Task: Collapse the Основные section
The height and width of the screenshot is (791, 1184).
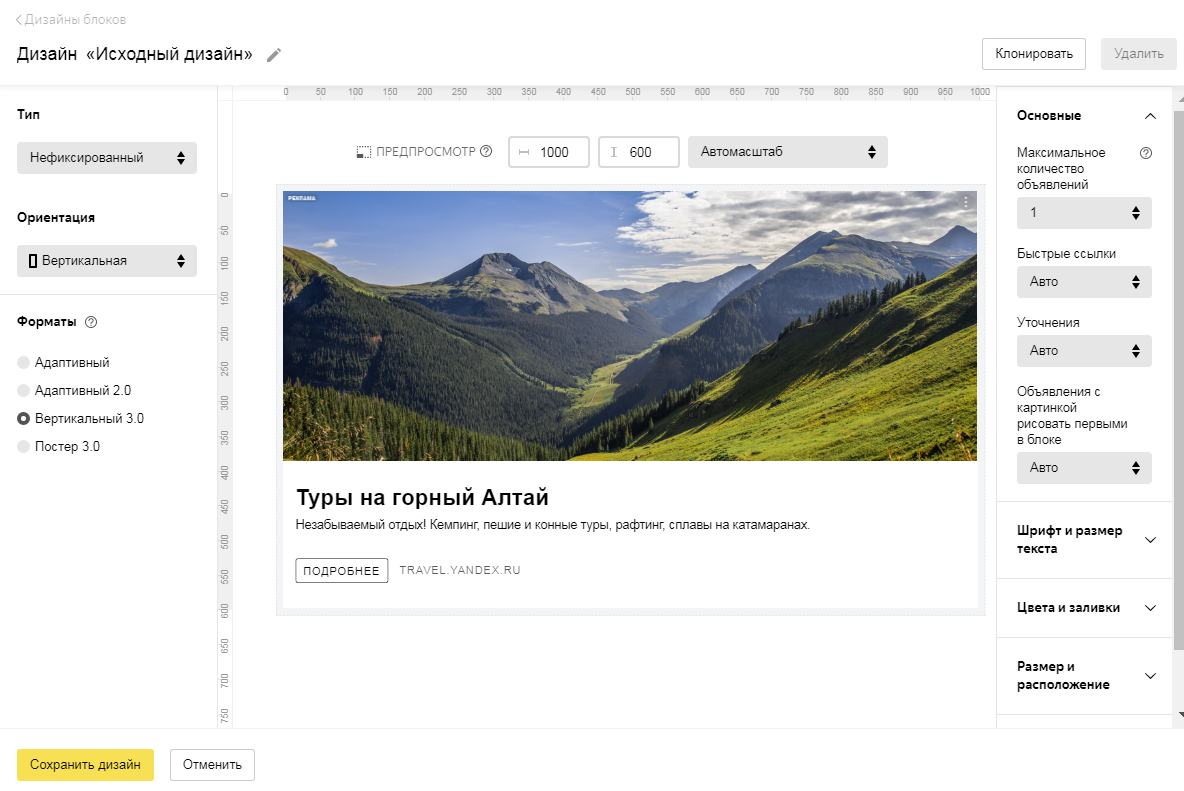Action: click(x=1150, y=116)
